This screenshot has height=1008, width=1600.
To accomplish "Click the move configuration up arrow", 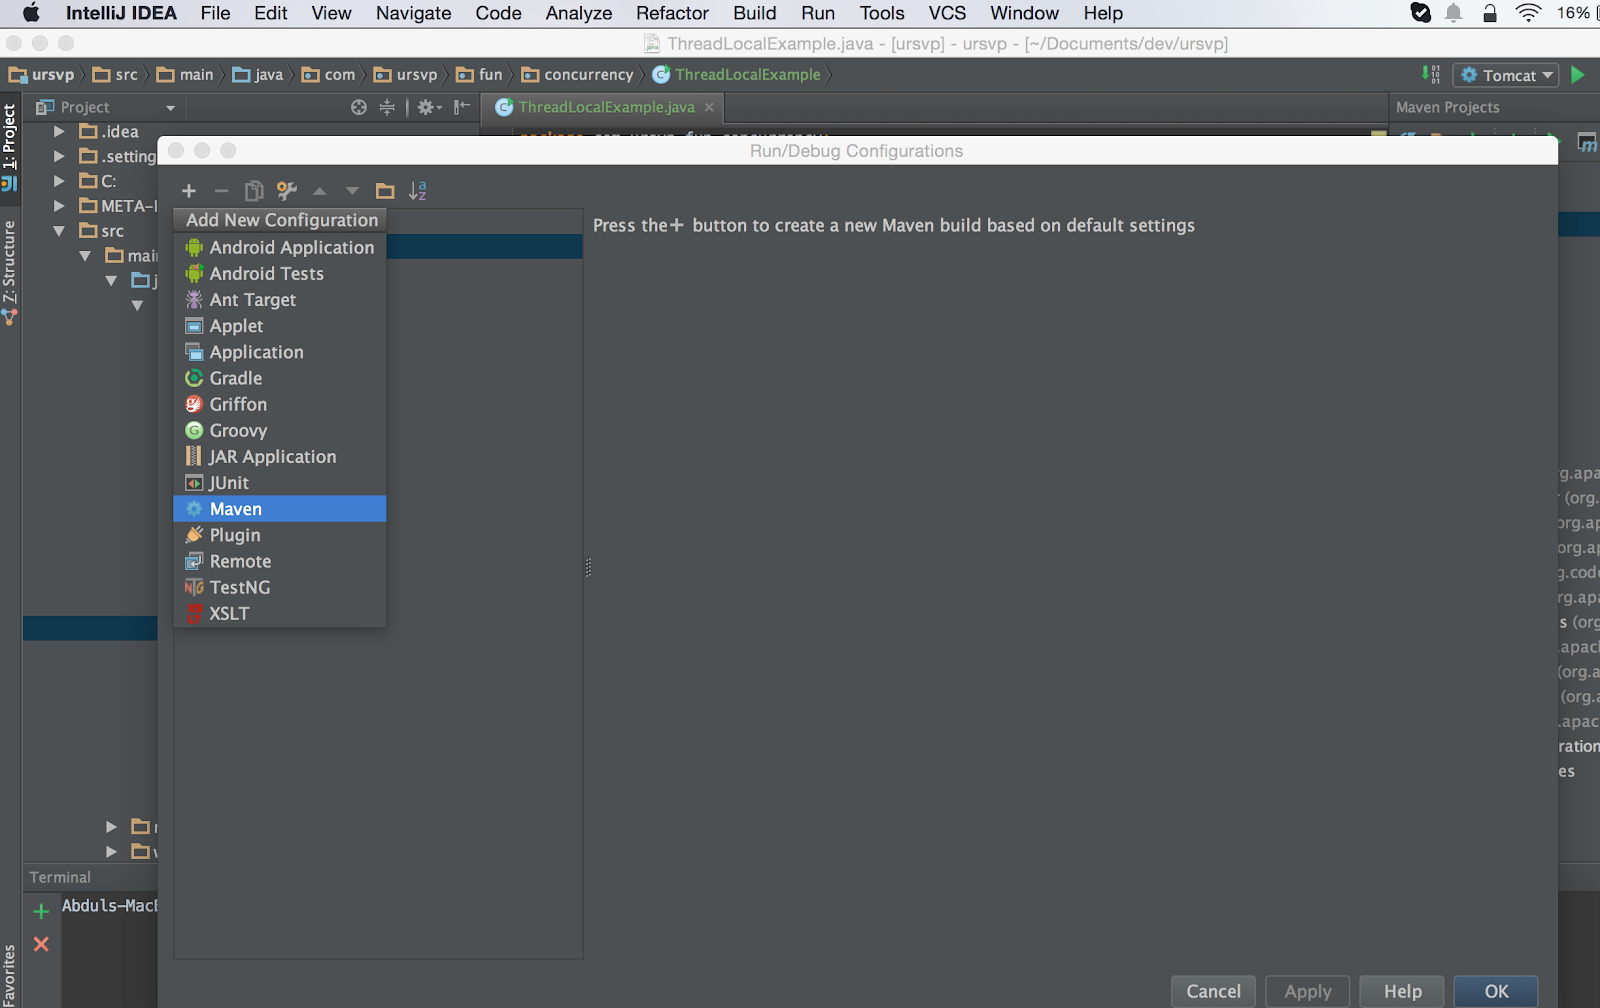I will (x=320, y=191).
